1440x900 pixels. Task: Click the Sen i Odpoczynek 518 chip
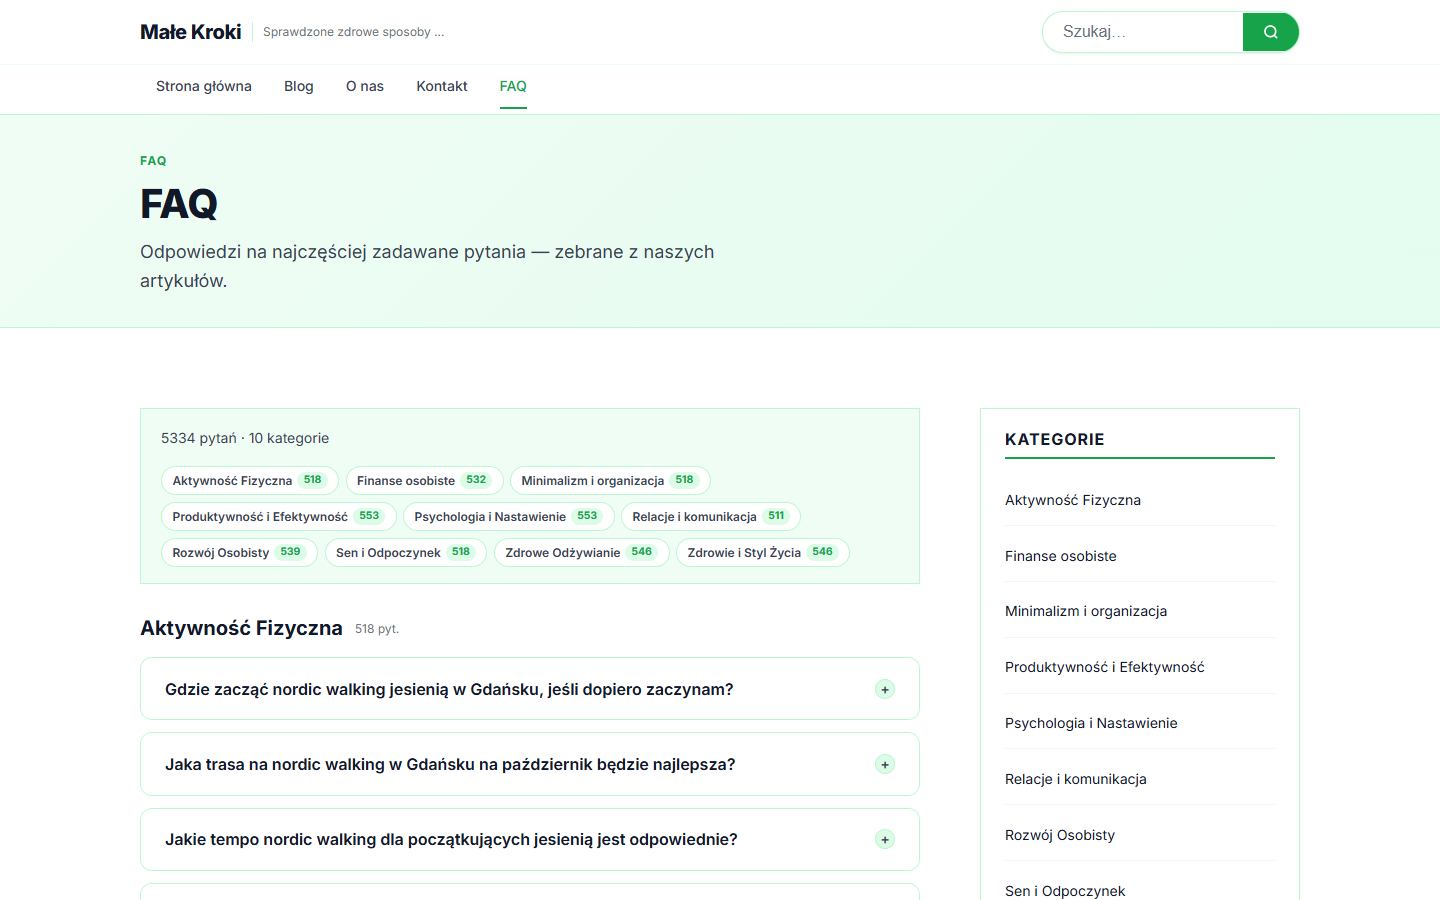coord(406,553)
